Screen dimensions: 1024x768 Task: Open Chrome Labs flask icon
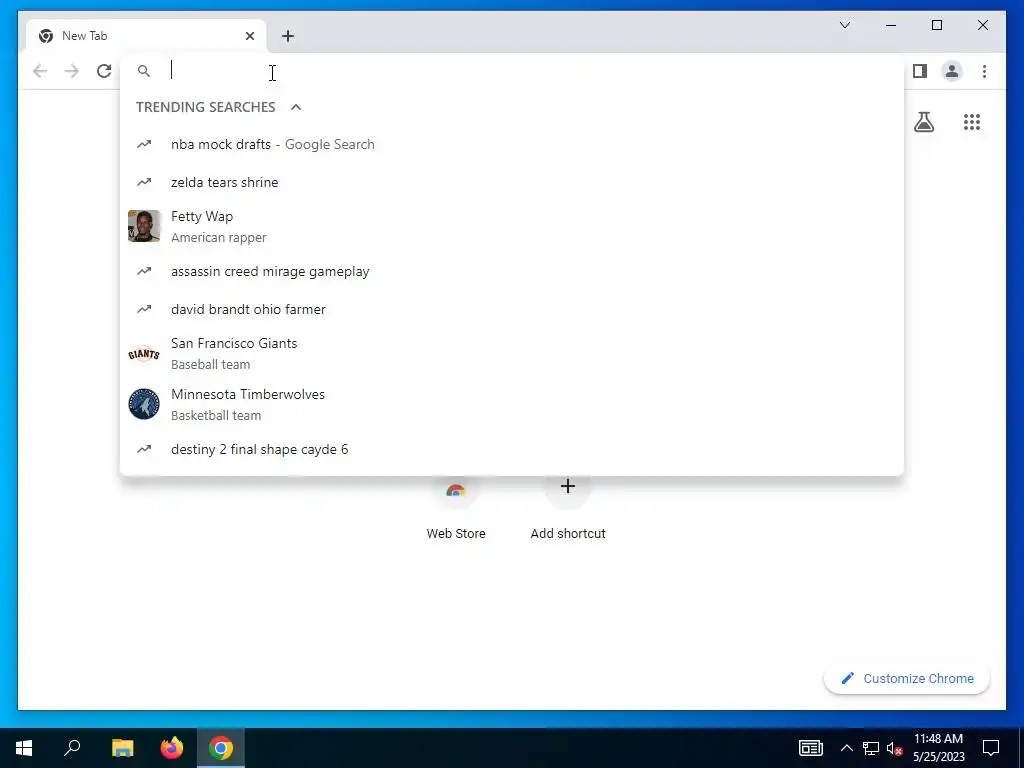pyautogui.click(x=924, y=122)
